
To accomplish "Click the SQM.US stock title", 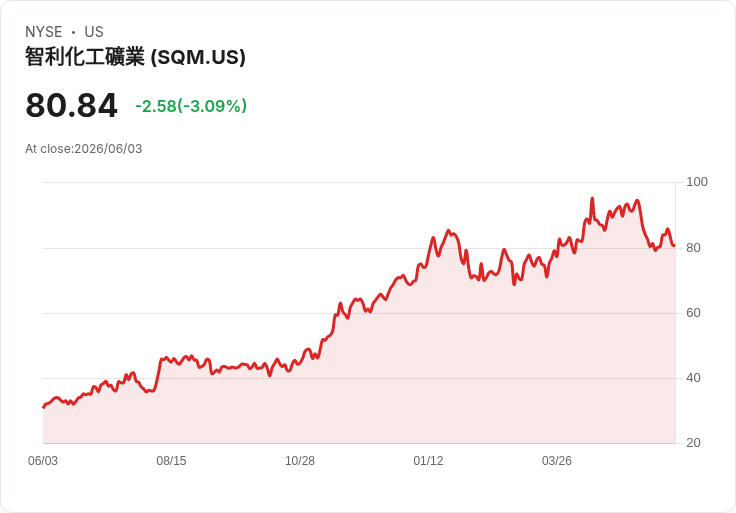I will [135, 57].
